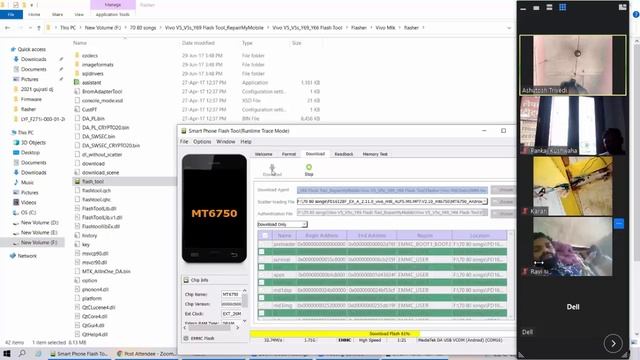Viewport: 640px width, 360px height.
Task: Click Zoom panel minimize-video bar icon
Action: pyautogui.click(x=523, y=8)
